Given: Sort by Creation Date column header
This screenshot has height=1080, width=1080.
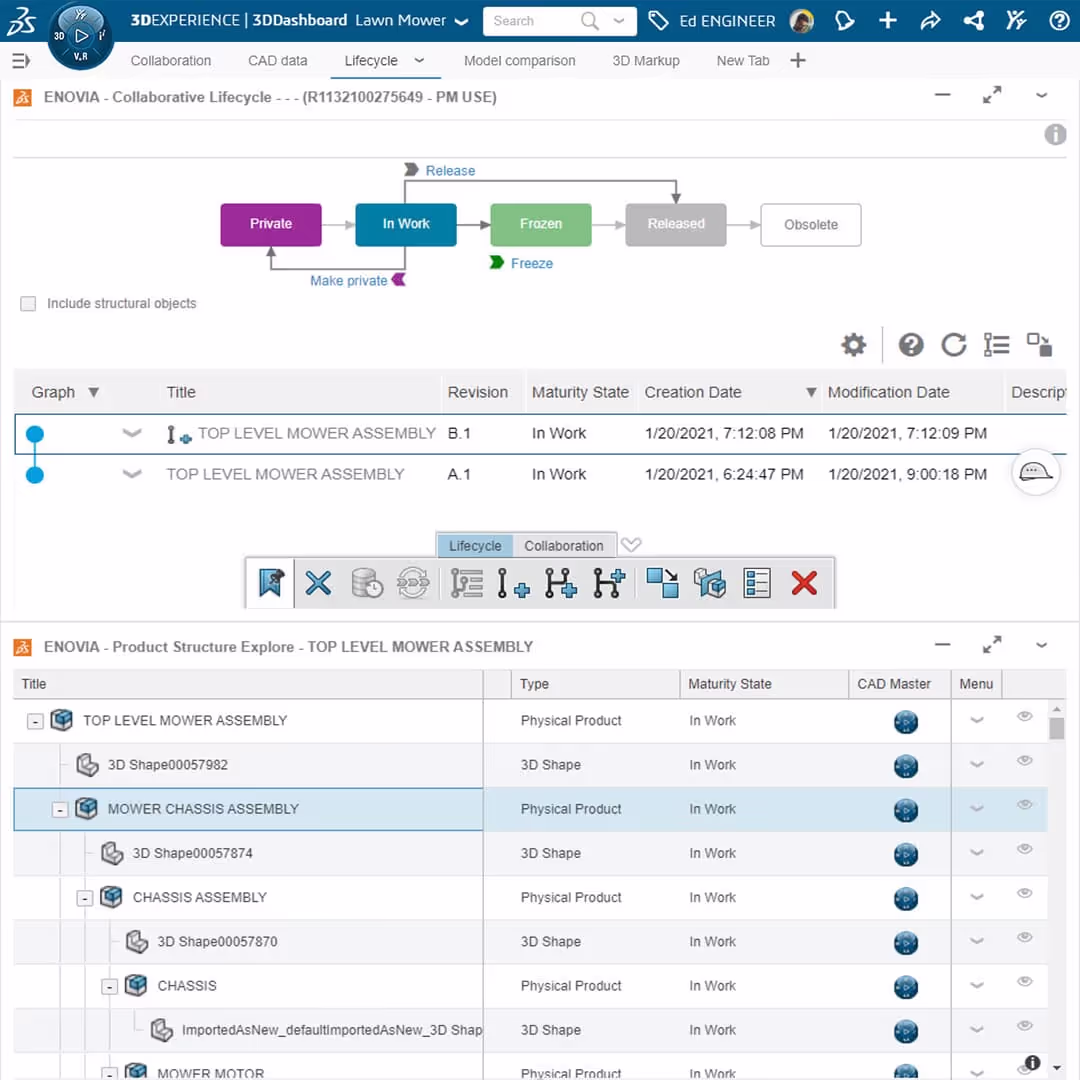Looking at the screenshot, I should pyautogui.click(x=692, y=392).
